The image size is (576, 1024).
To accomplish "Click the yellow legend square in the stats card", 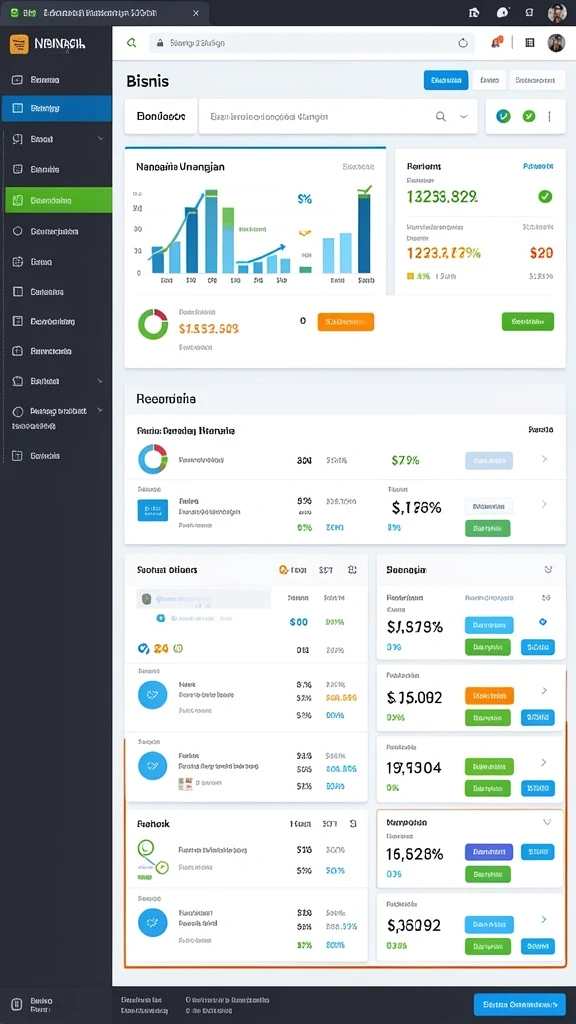I will (x=410, y=276).
